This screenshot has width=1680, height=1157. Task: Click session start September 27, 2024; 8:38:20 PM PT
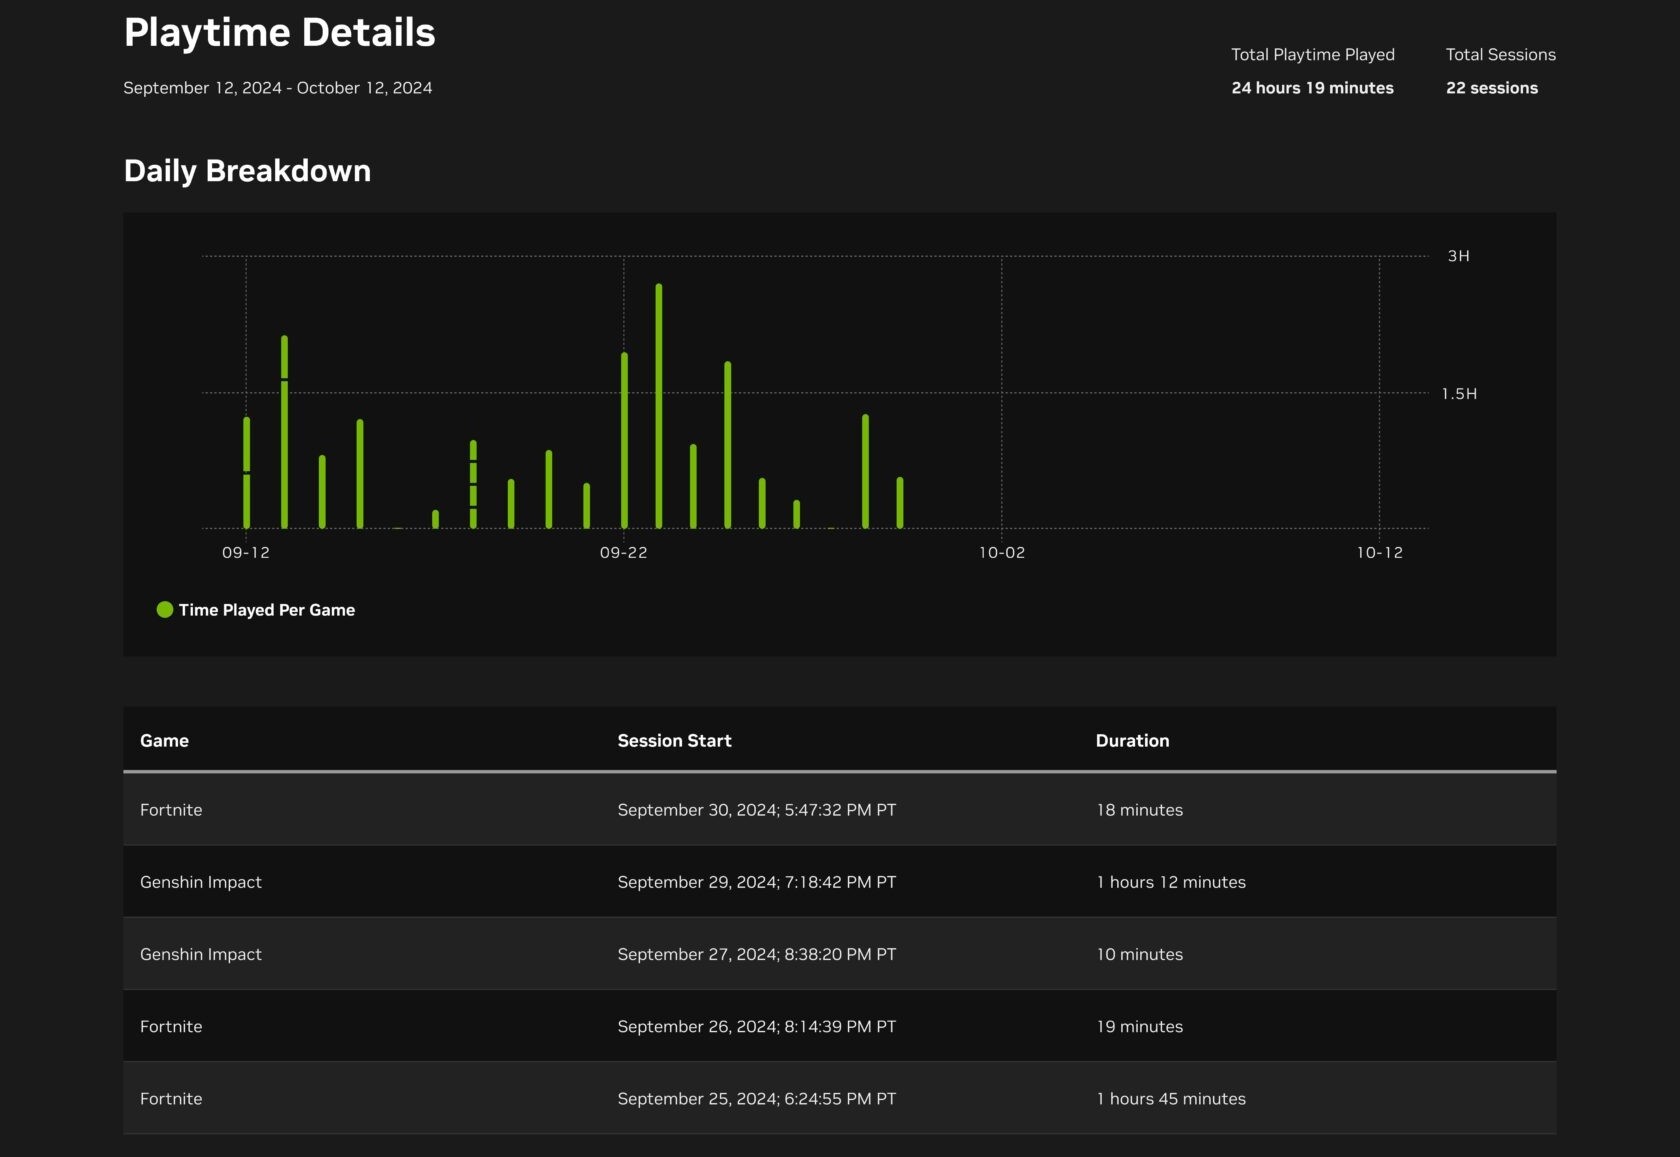[757, 954]
